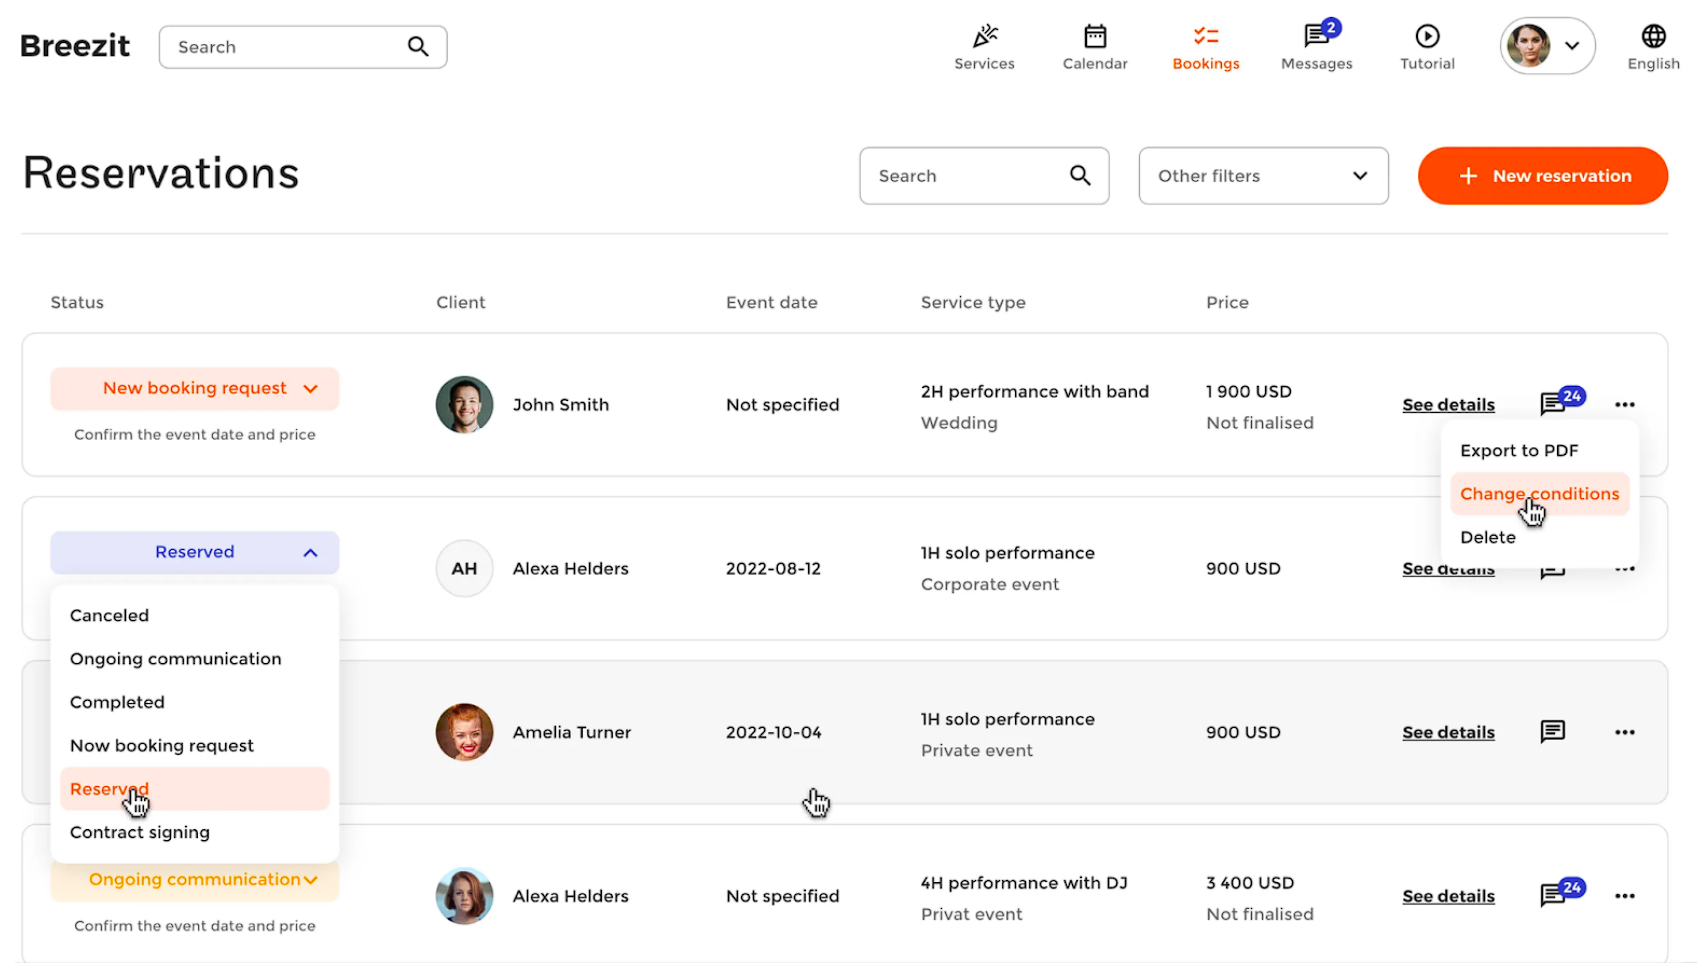Open the user profile dropdown
Viewport: 1697px width, 963px height.
(x=1547, y=46)
